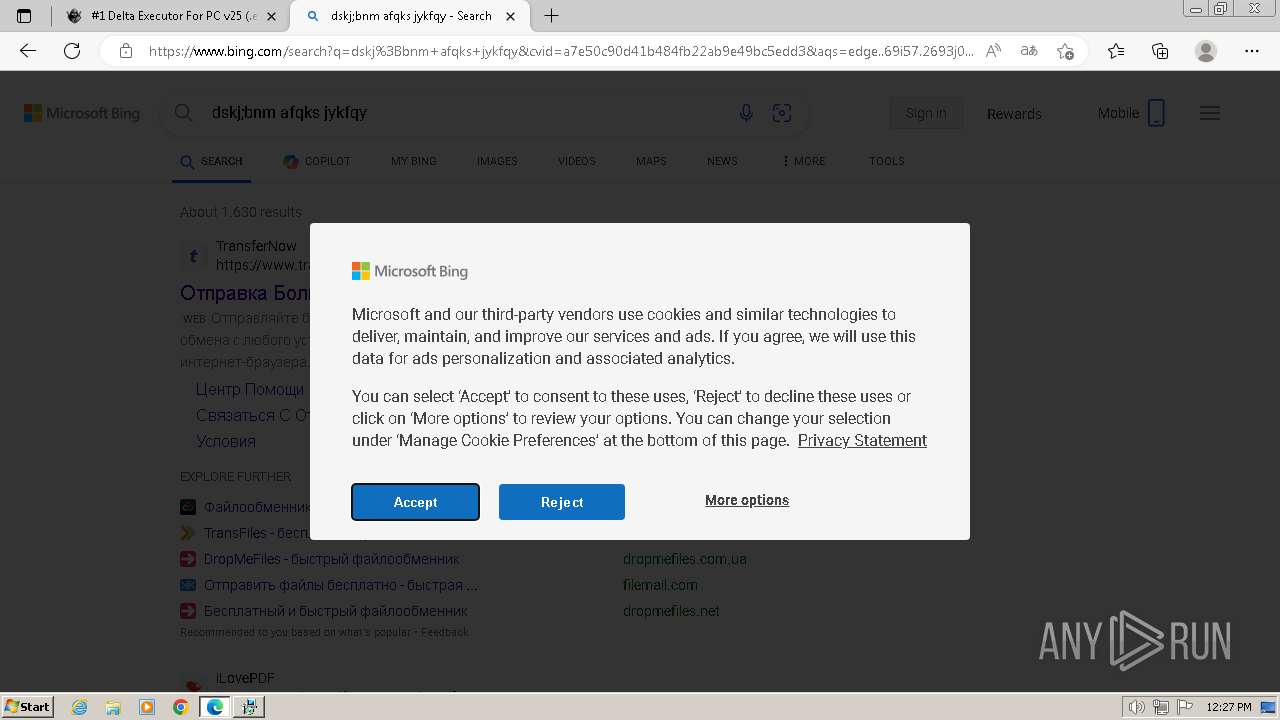Image resolution: width=1280 pixels, height=720 pixels.
Task: Open Бесплатный и быстрый файлообменник result
Action: point(335,611)
